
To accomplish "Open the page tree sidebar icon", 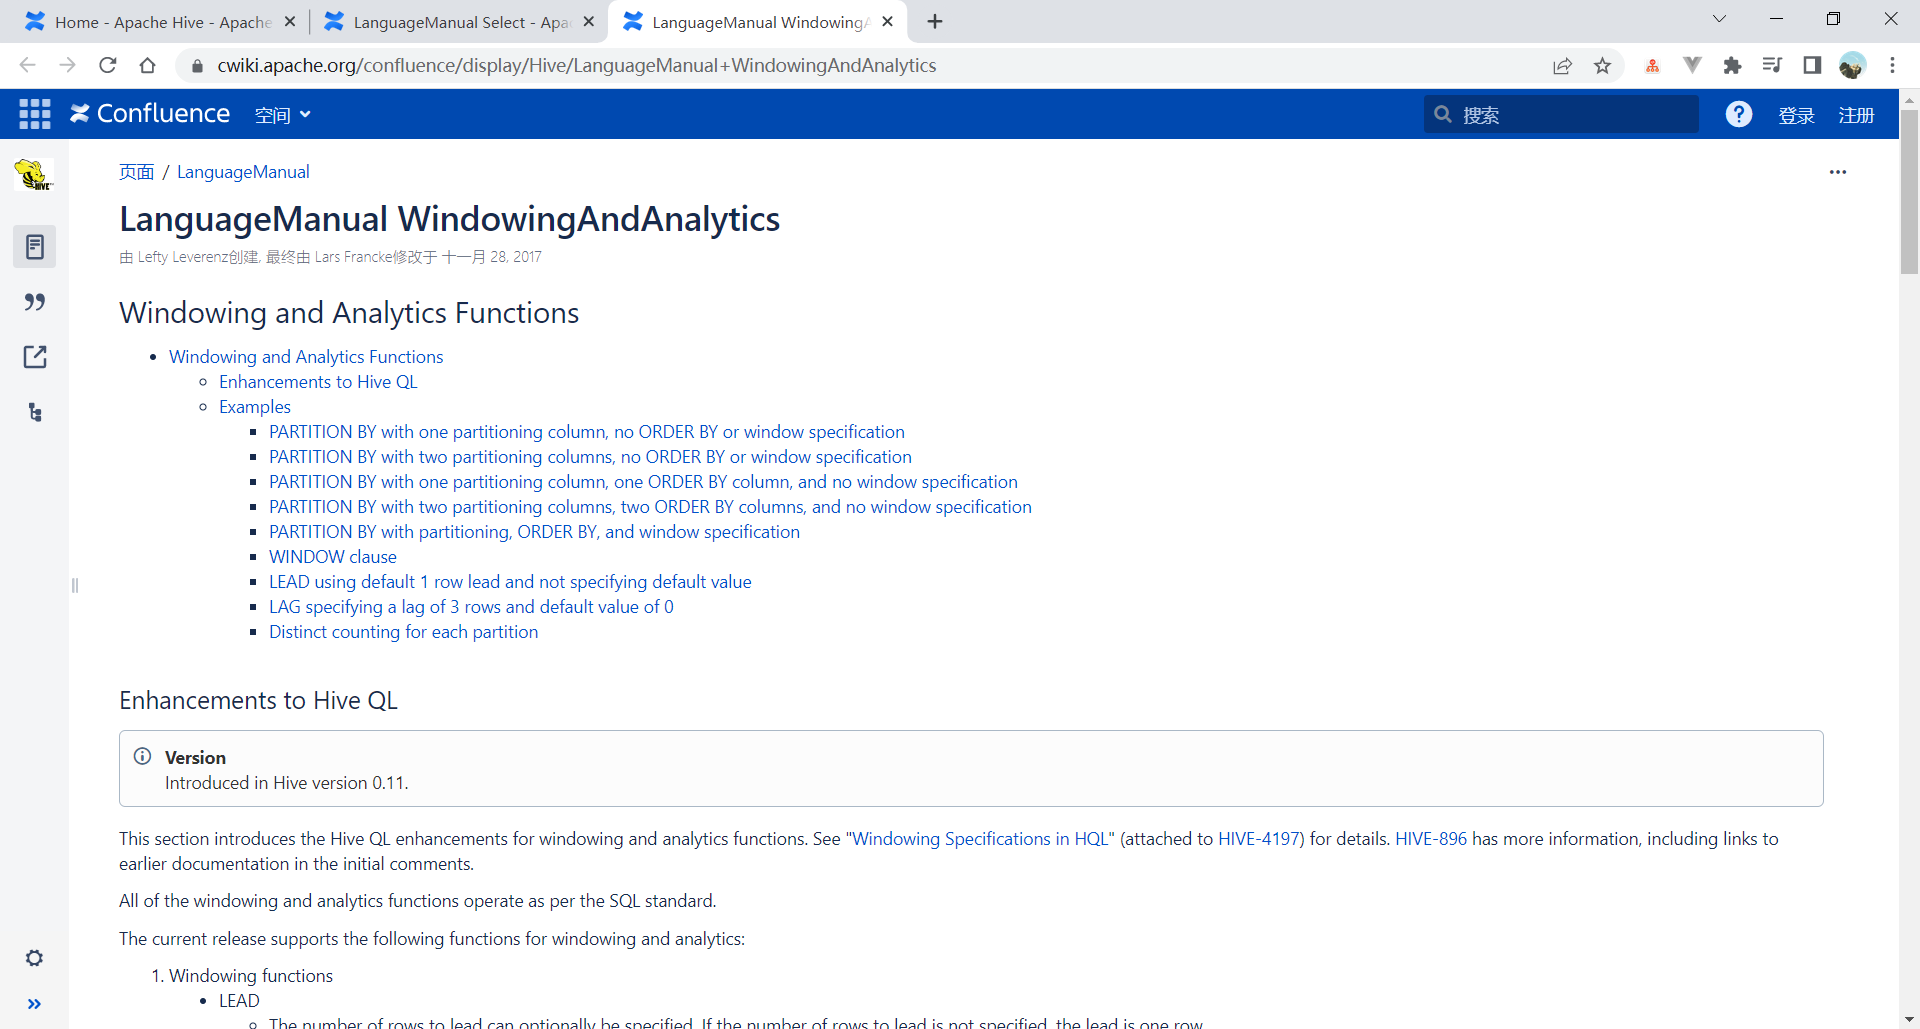I will click(x=34, y=412).
